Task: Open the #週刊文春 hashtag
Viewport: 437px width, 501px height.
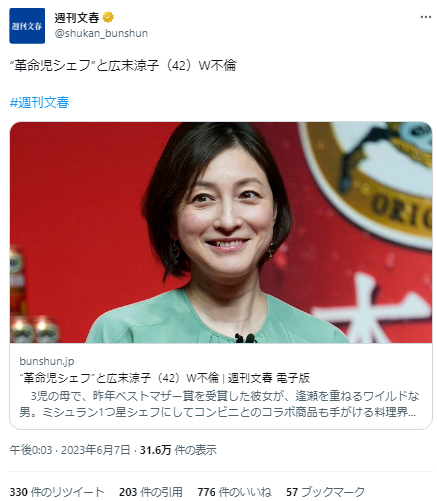Action: coord(40,102)
